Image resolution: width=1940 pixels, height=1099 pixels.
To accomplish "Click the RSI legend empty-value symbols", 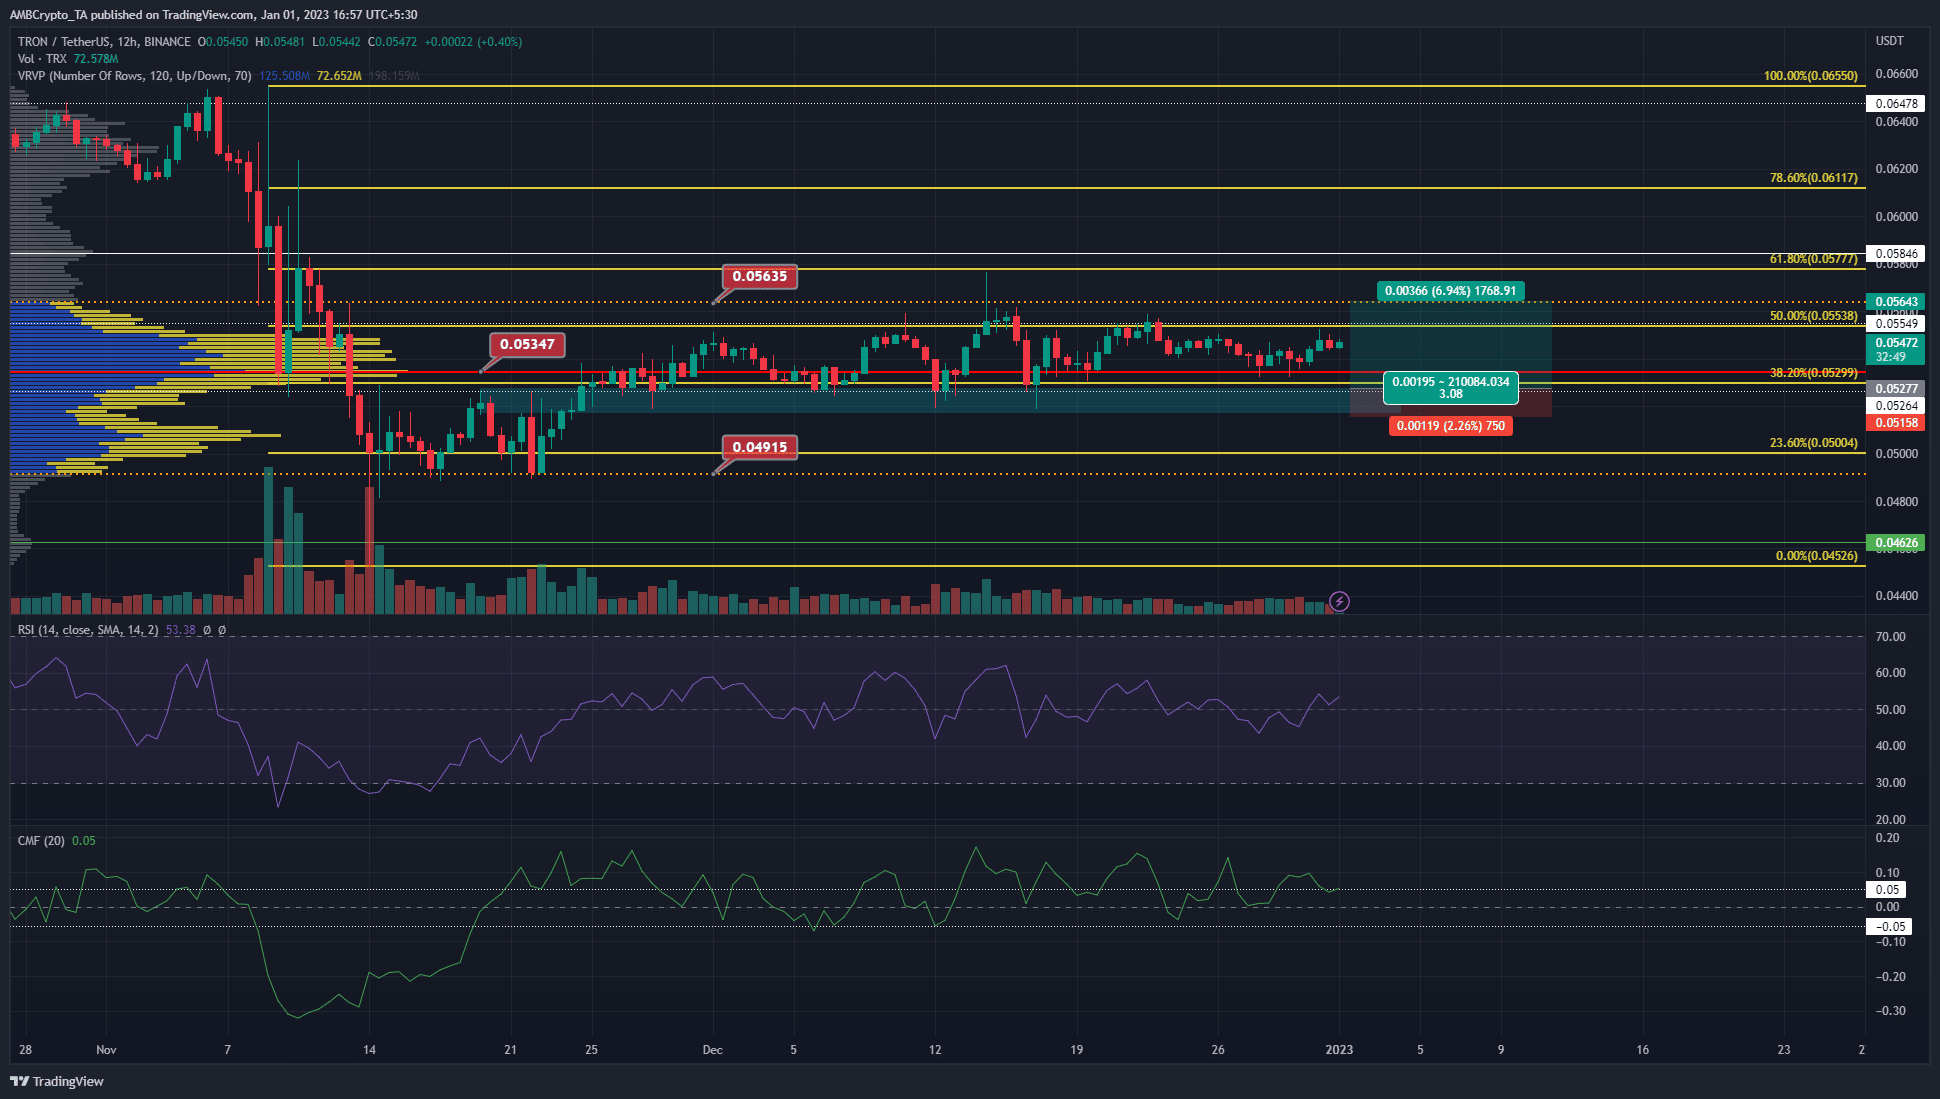I will pos(214,630).
